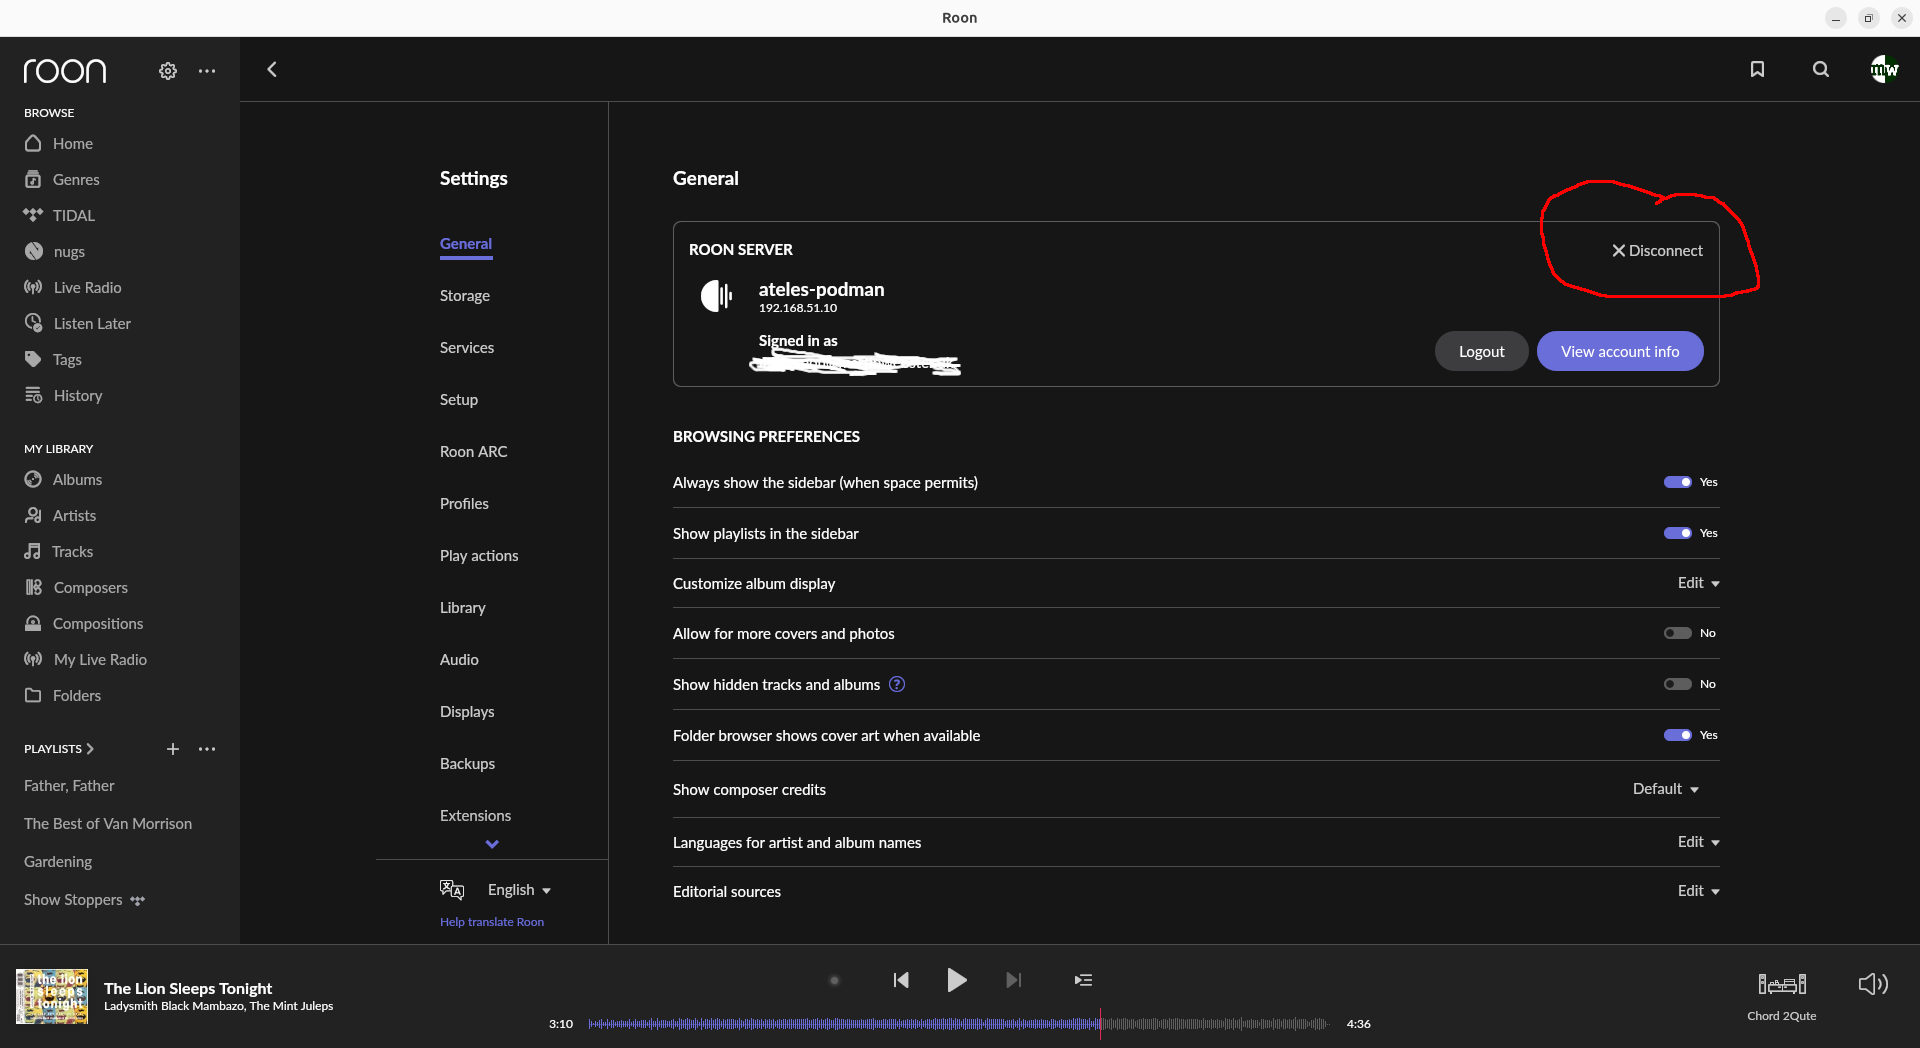Click the Tags icon in the sidebar
1920x1048 pixels.
(x=33, y=359)
